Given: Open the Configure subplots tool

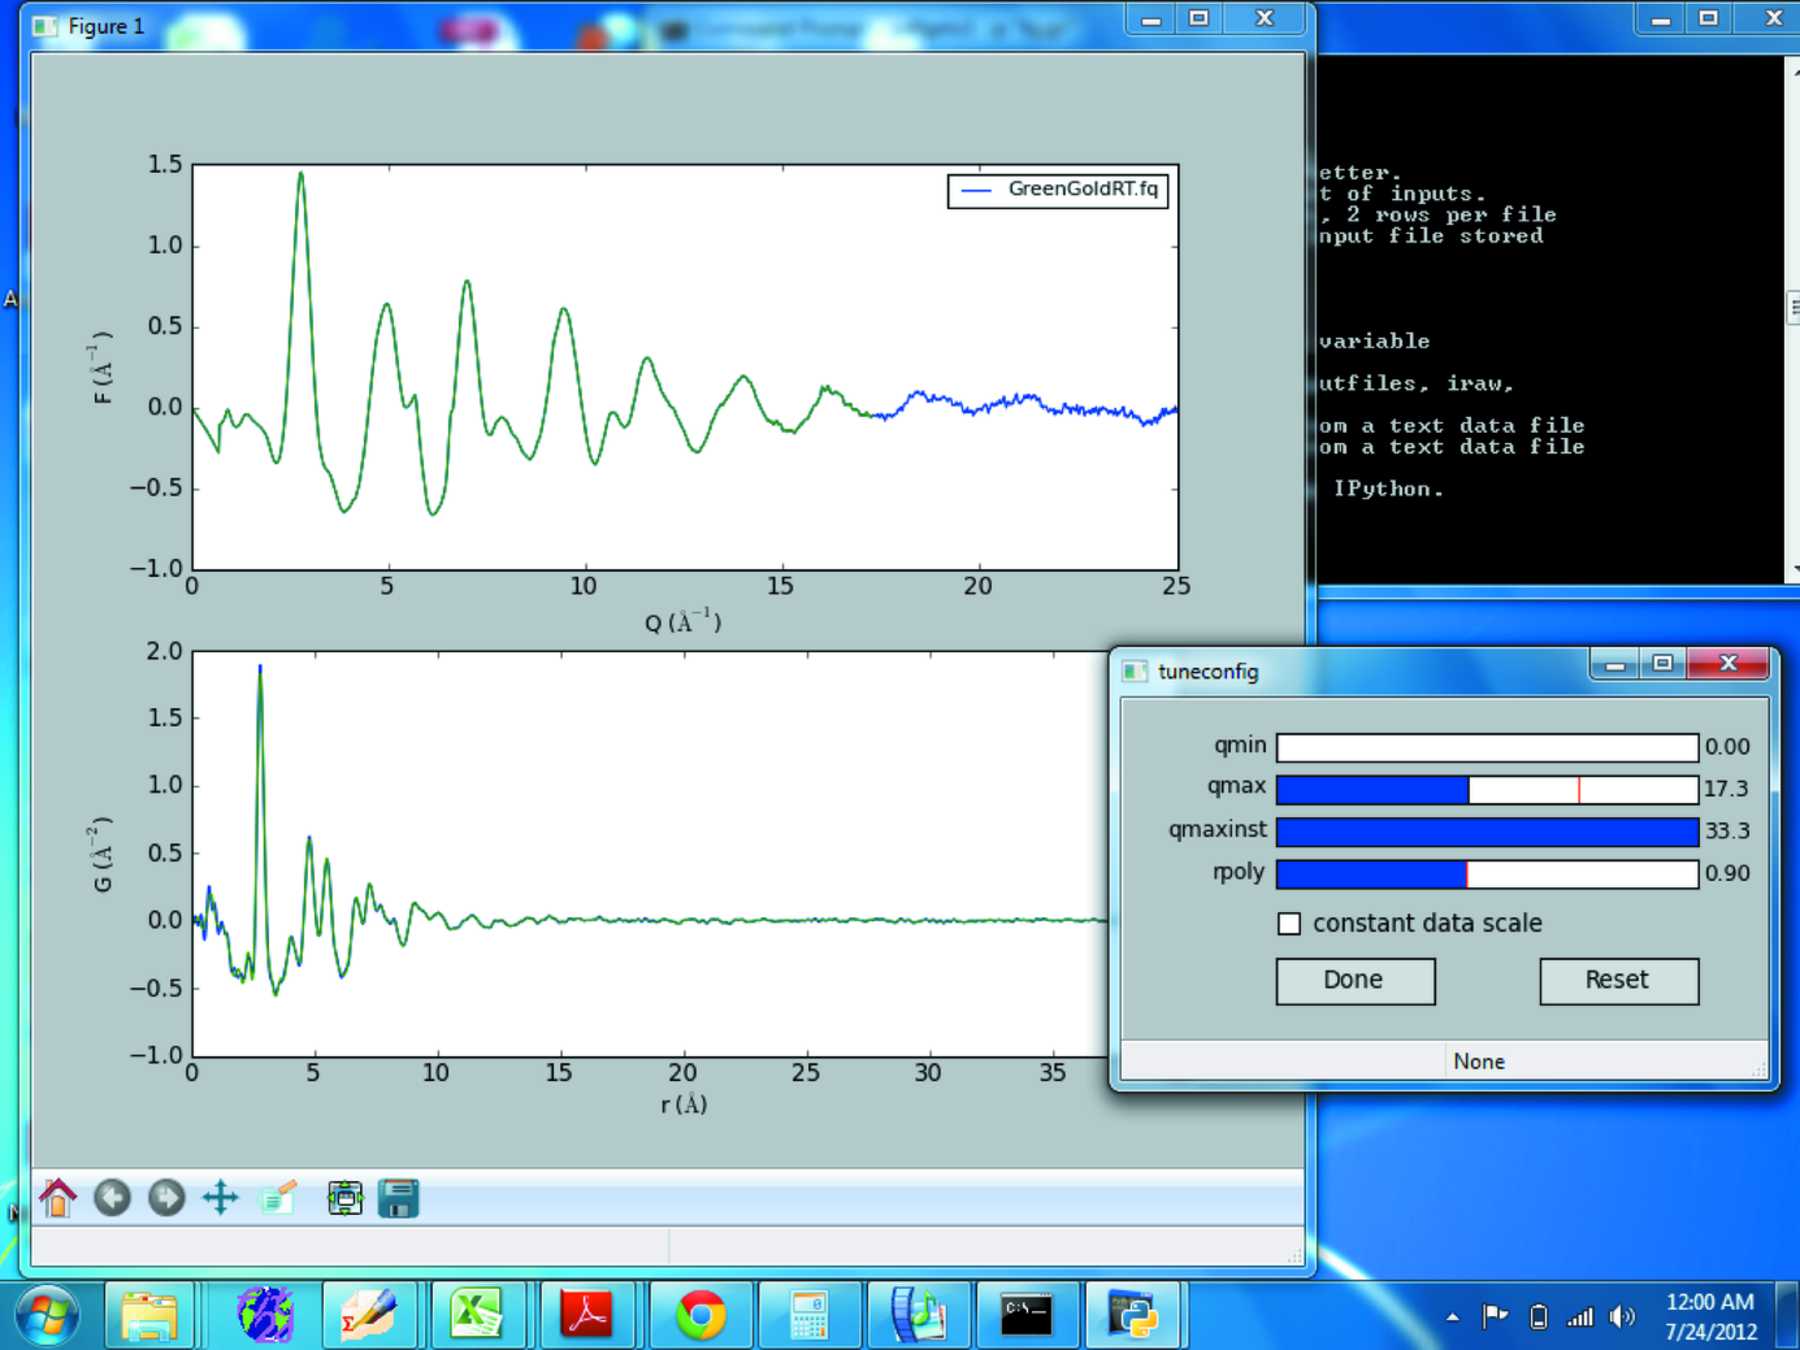Looking at the screenshot, I should (345, 1197).
